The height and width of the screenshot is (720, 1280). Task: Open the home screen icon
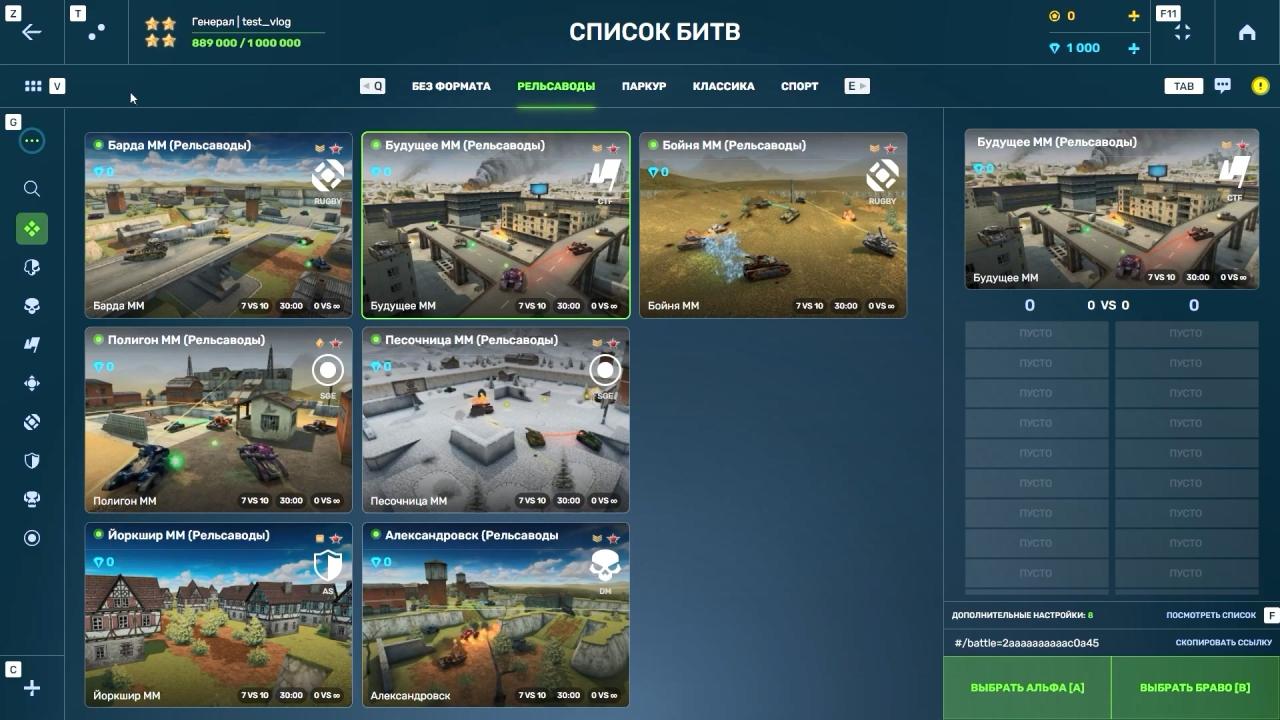tap(1247, 32)
